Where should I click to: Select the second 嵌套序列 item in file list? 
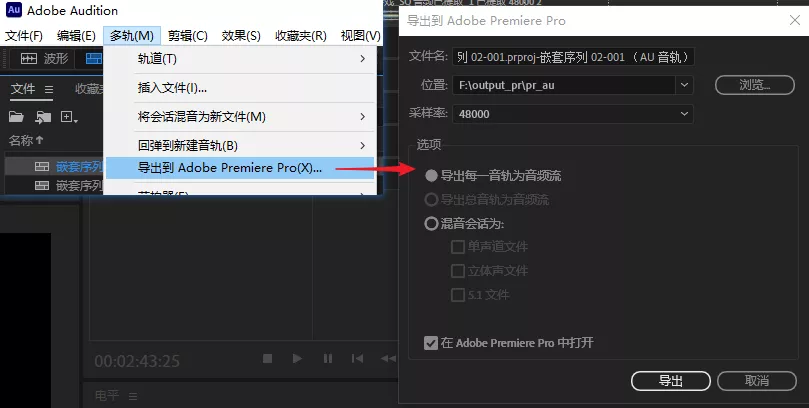tap(54, 185)
